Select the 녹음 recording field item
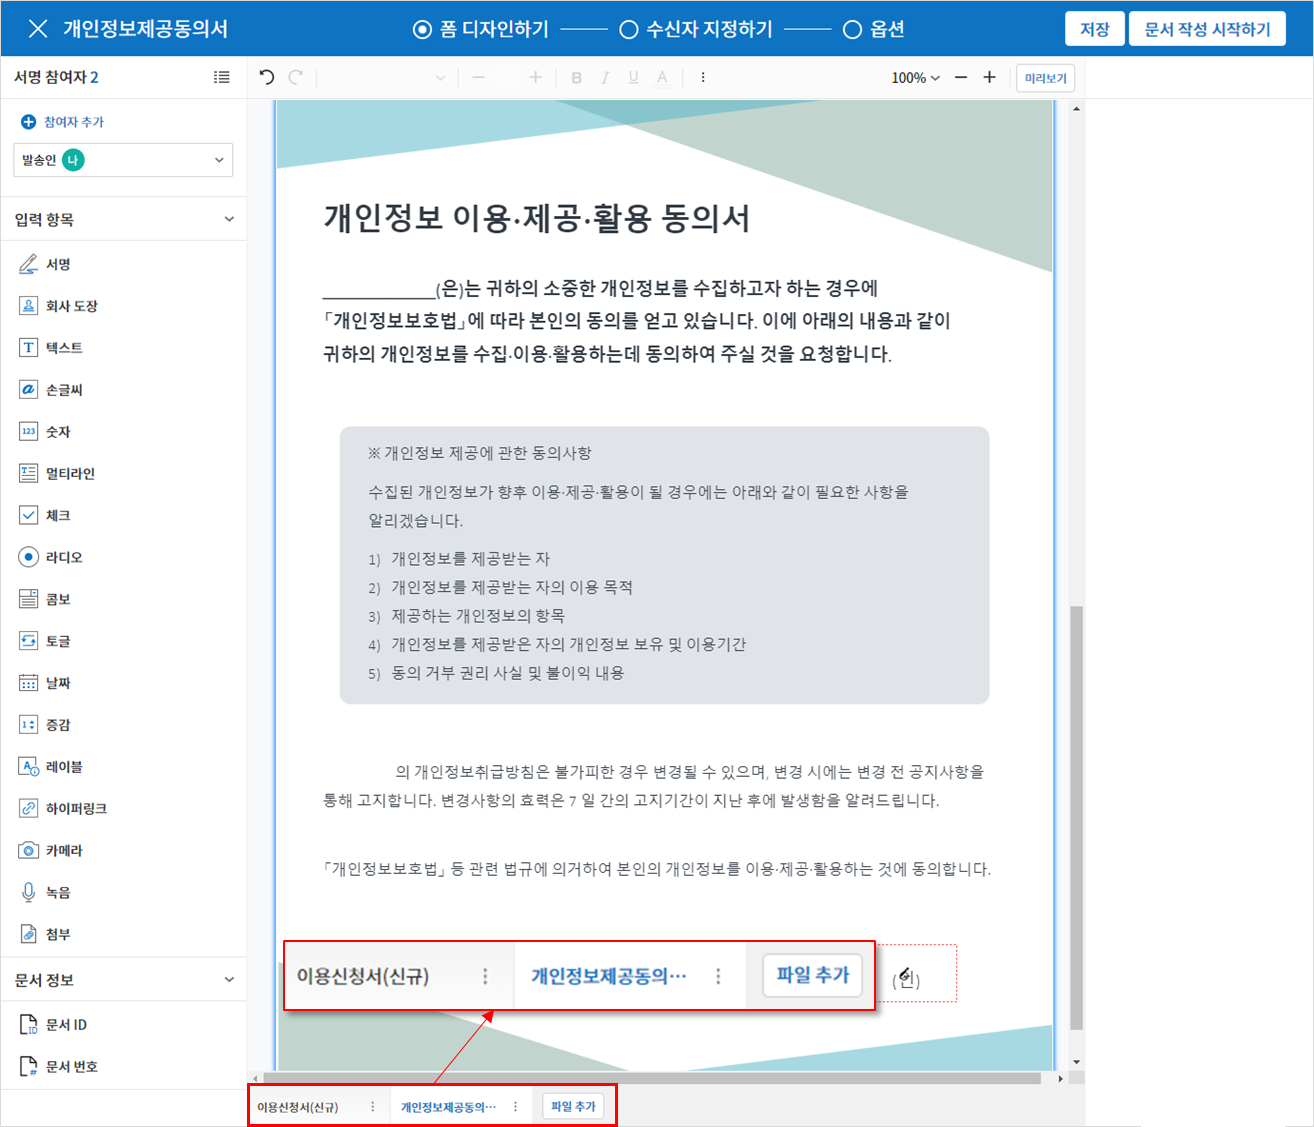The width and height of the screenshot is (1314, 1127). click(45, 892)
